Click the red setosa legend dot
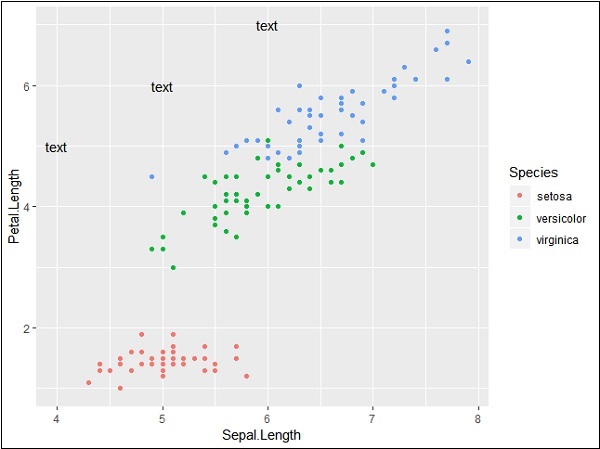This screenshot has height=449, width=600. pyautogui.click(x=519, y=196)
